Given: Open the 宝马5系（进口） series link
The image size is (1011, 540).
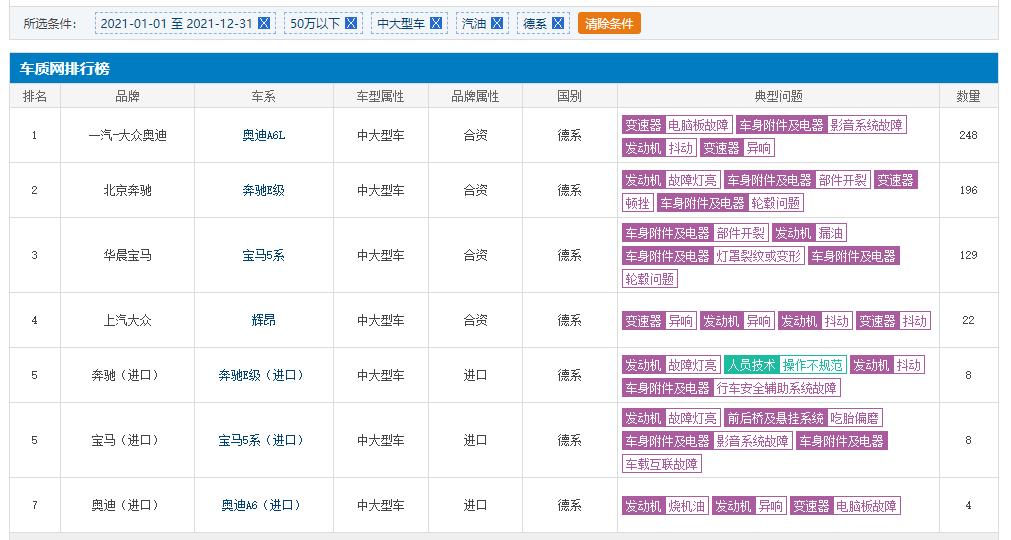Looking at the screenshot, I should tap(263, 440).
